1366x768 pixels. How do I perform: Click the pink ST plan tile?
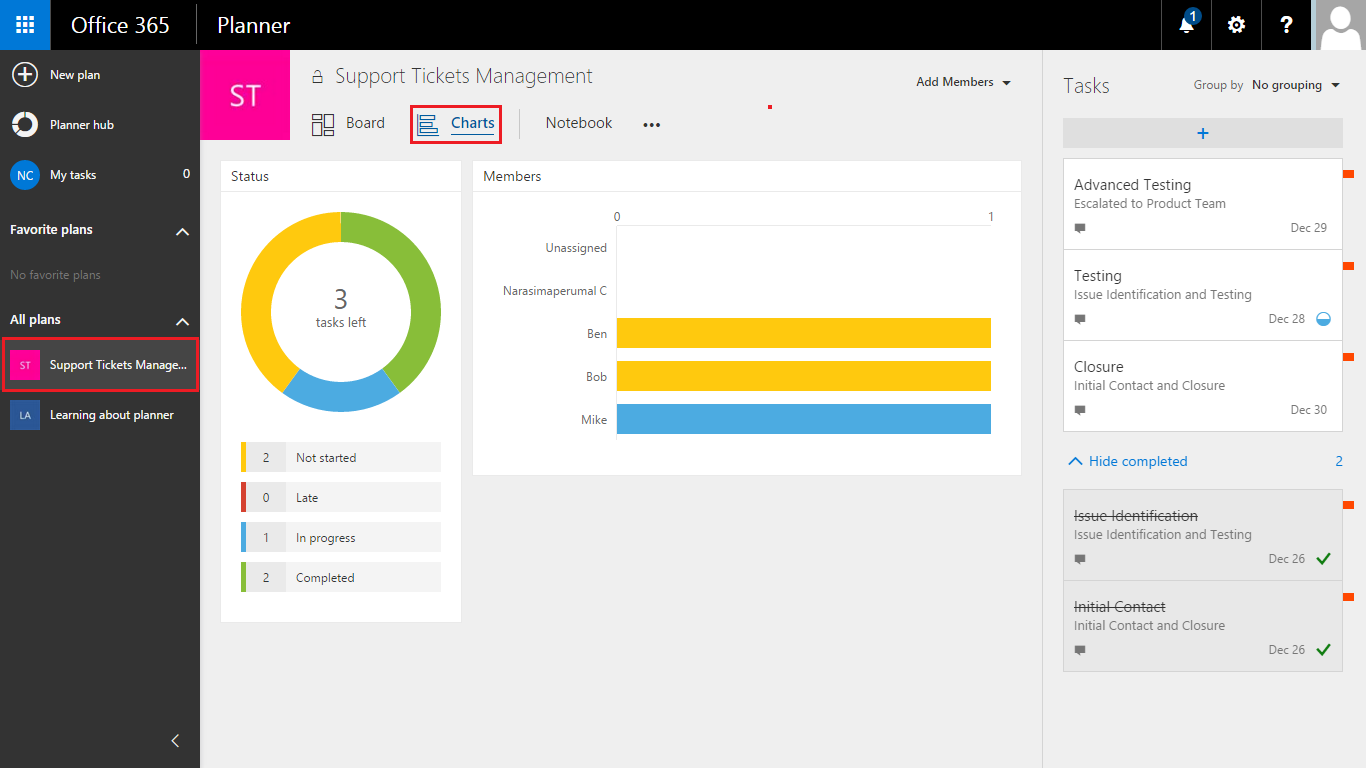(x=245, y=95)
